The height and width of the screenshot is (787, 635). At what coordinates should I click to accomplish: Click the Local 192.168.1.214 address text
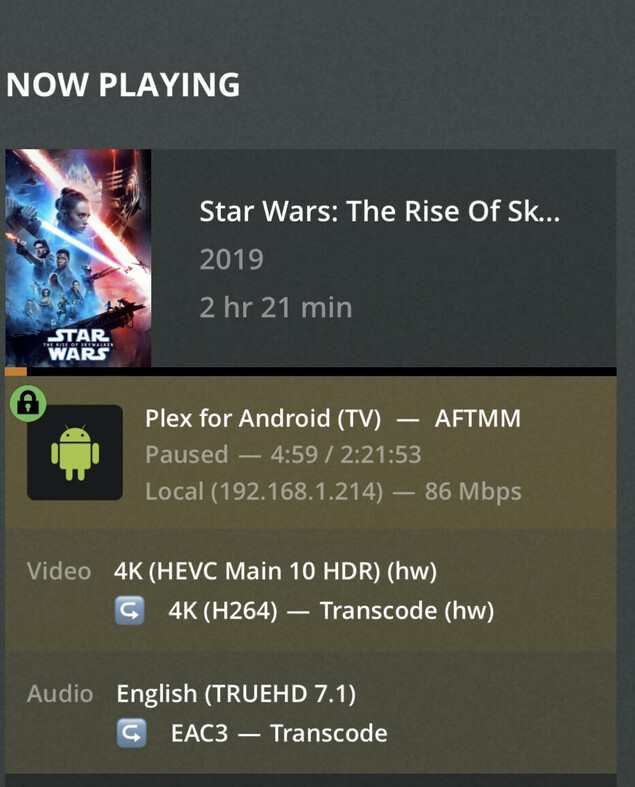[264, 491]
